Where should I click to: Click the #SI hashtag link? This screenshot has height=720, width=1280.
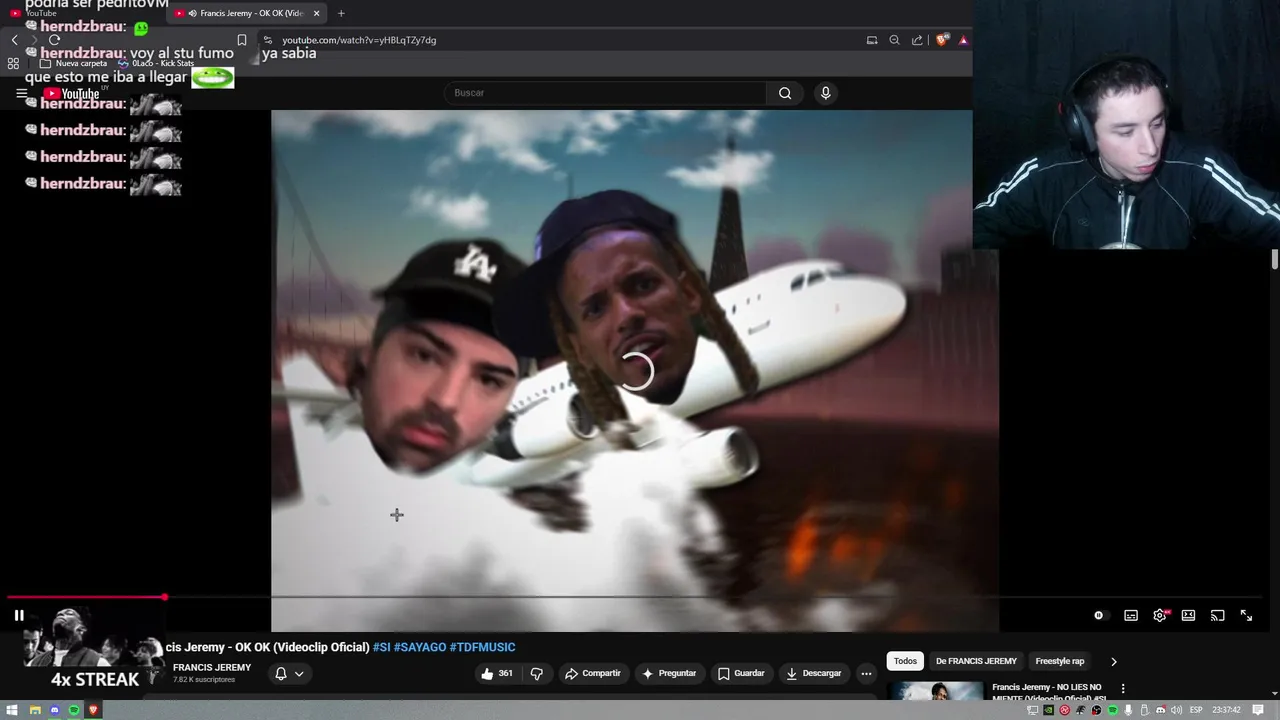click(382, 647)
